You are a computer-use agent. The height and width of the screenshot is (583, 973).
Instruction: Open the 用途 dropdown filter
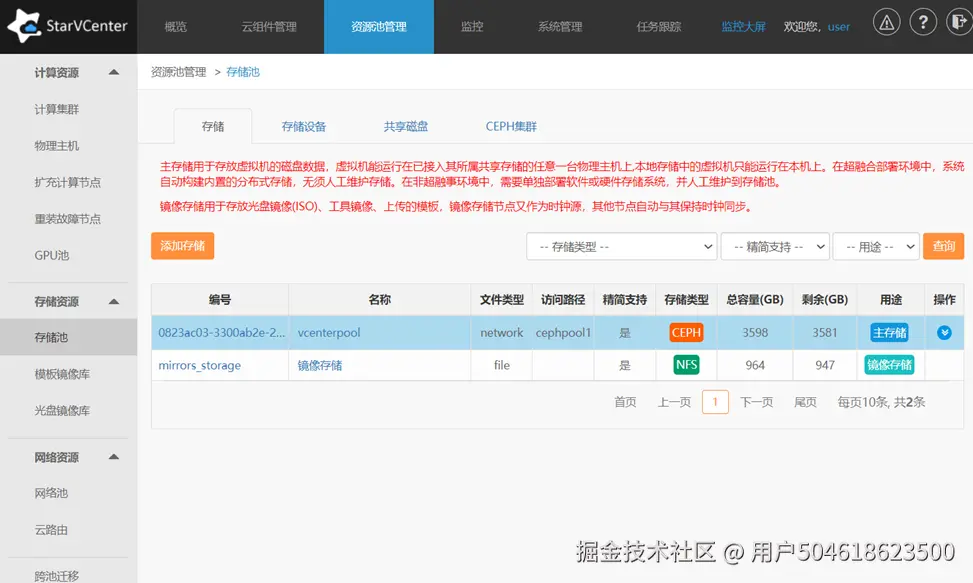click(x=876, y=246)
